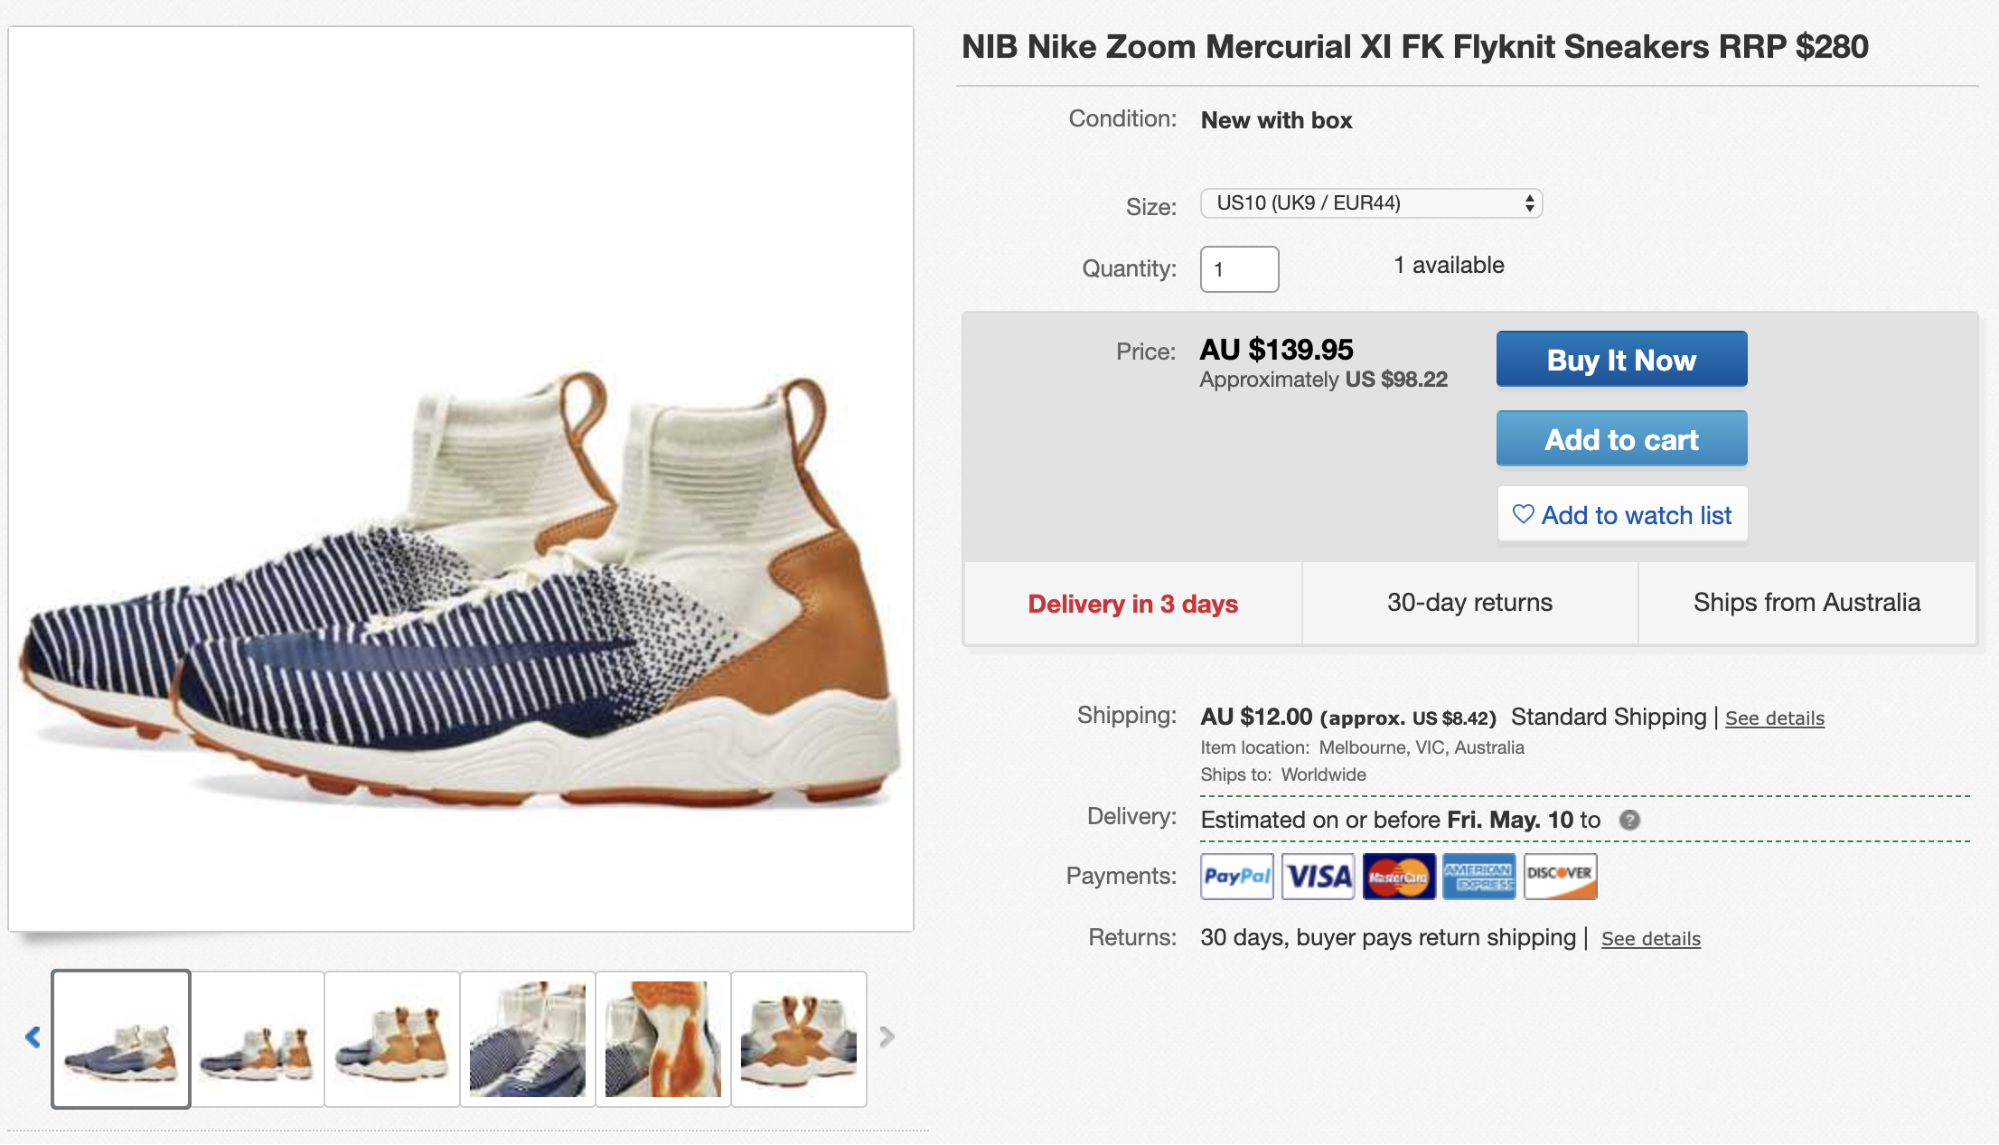This screenshot has height=1145, width=1999.
Task: Show the third thumbnail with heel view
Action: pos(392,1039)
